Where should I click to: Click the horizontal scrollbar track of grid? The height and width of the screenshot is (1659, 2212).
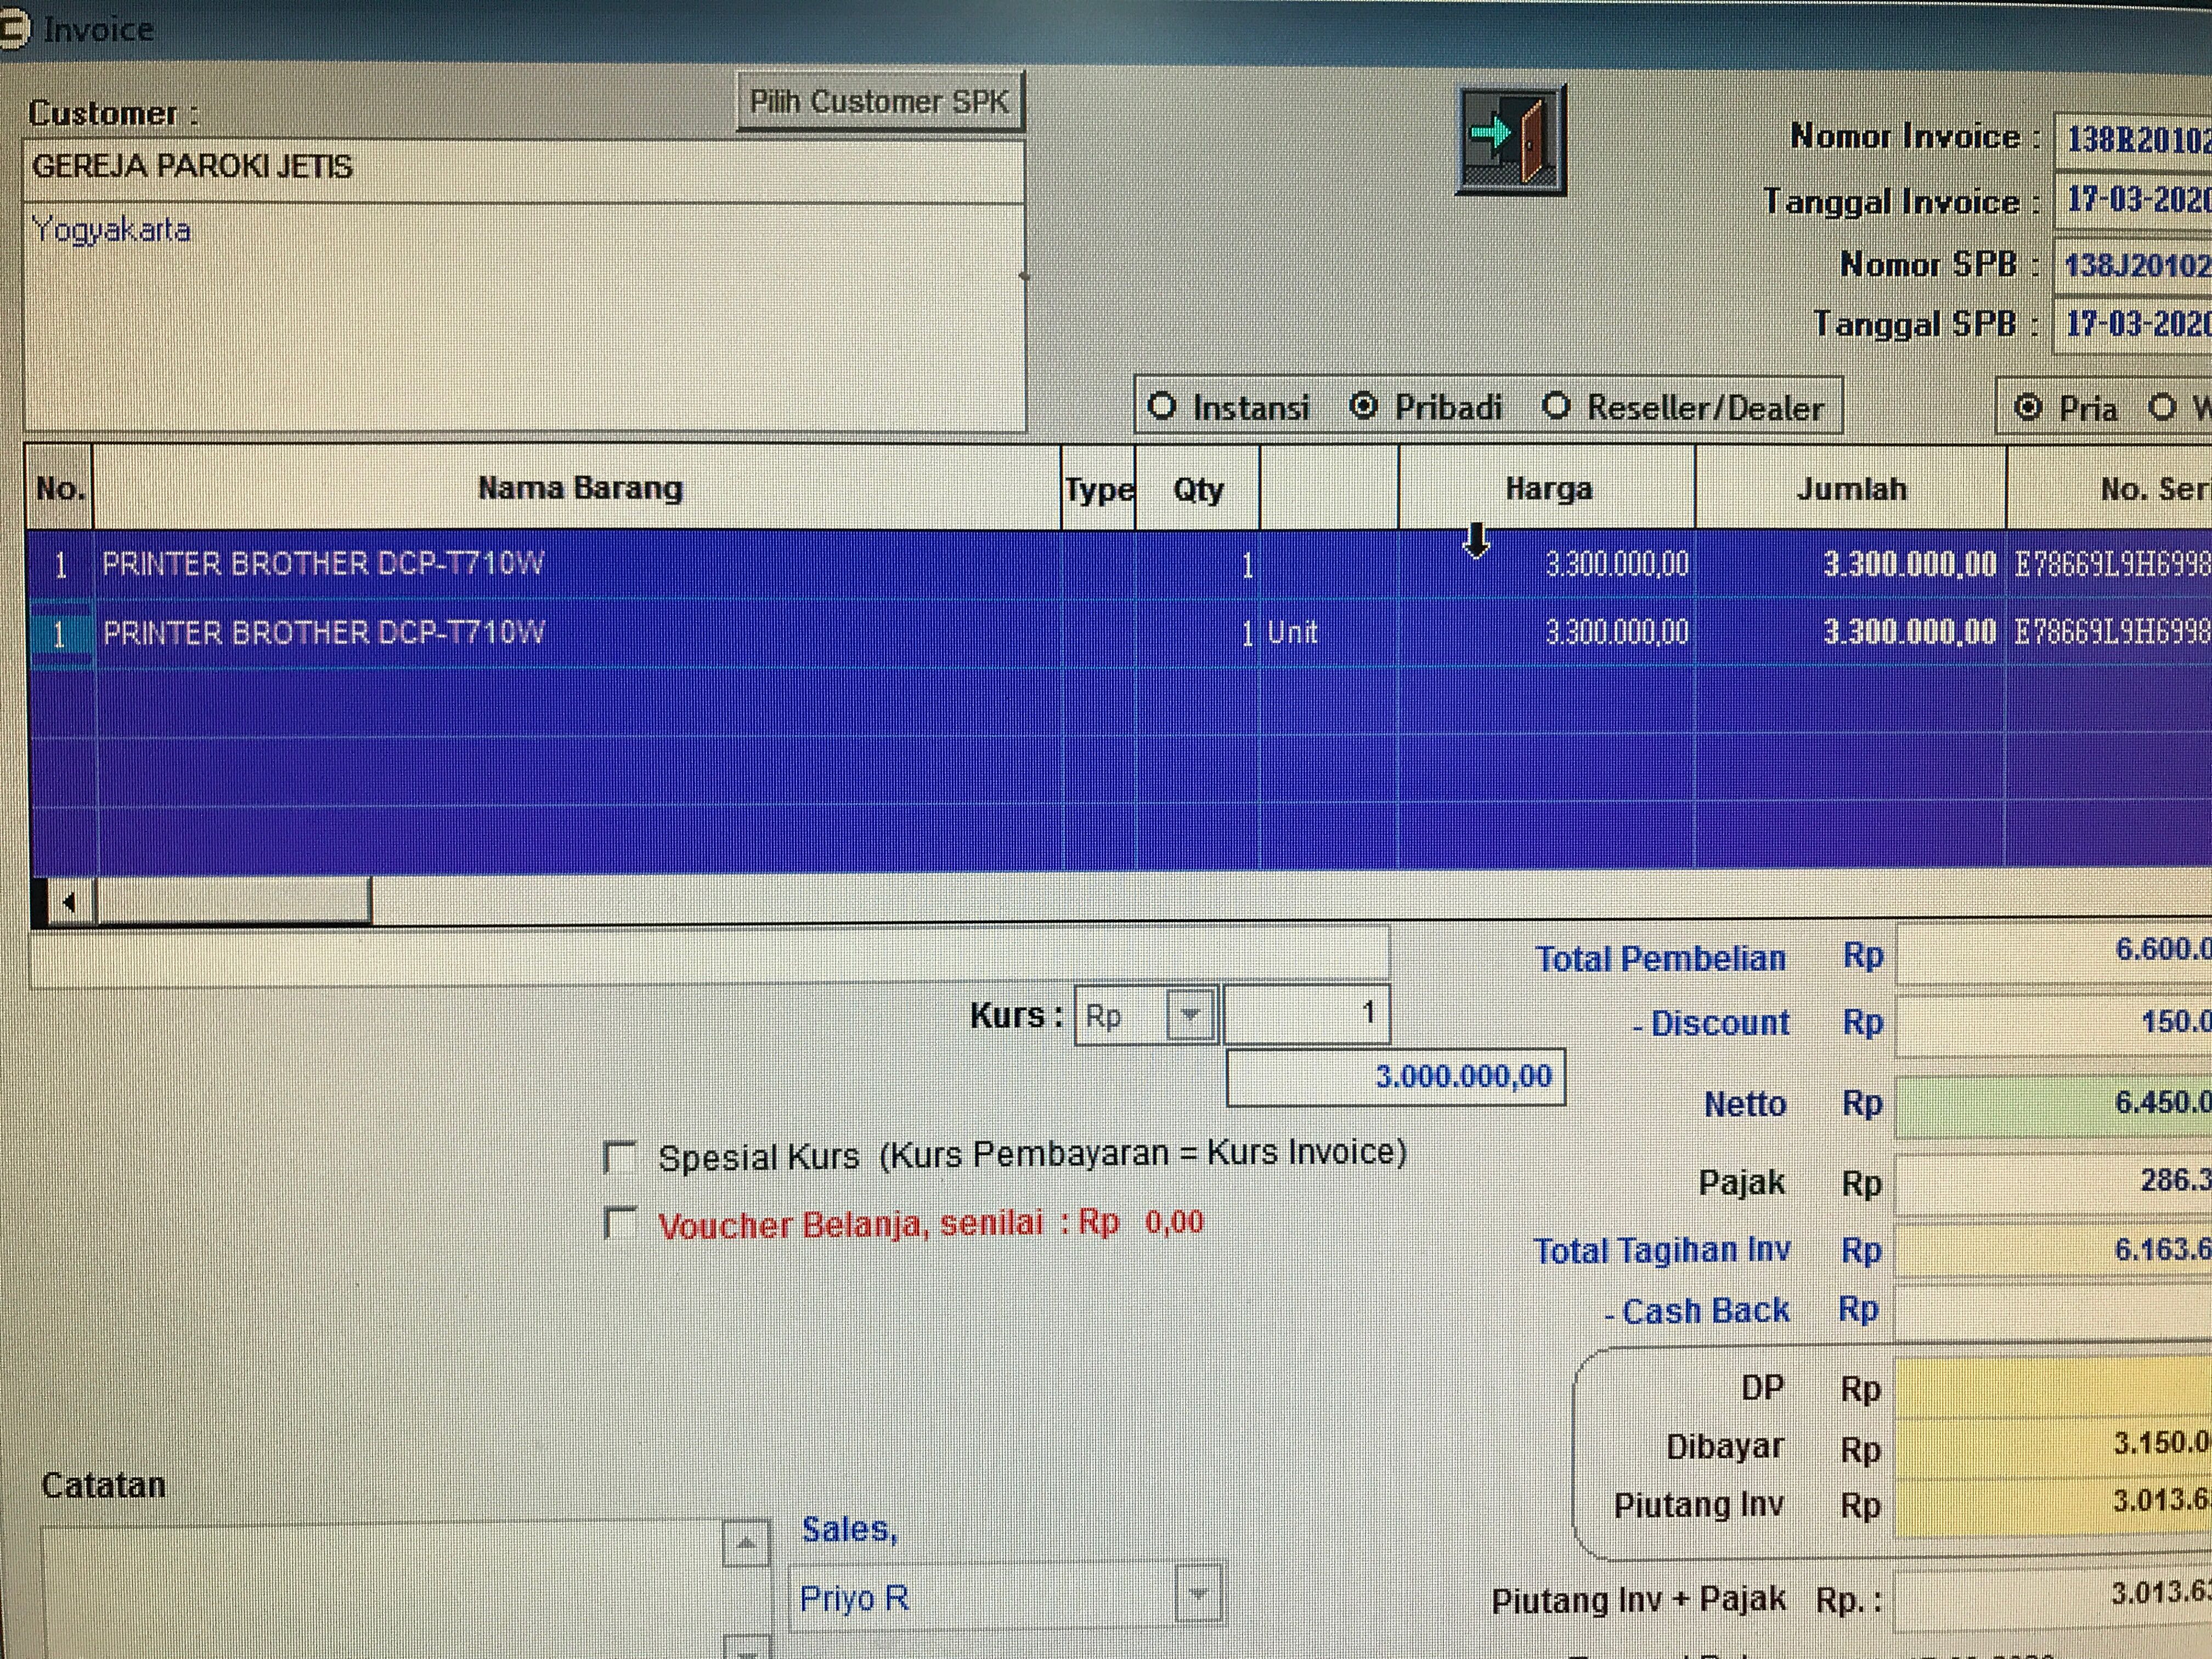(800, 900)
